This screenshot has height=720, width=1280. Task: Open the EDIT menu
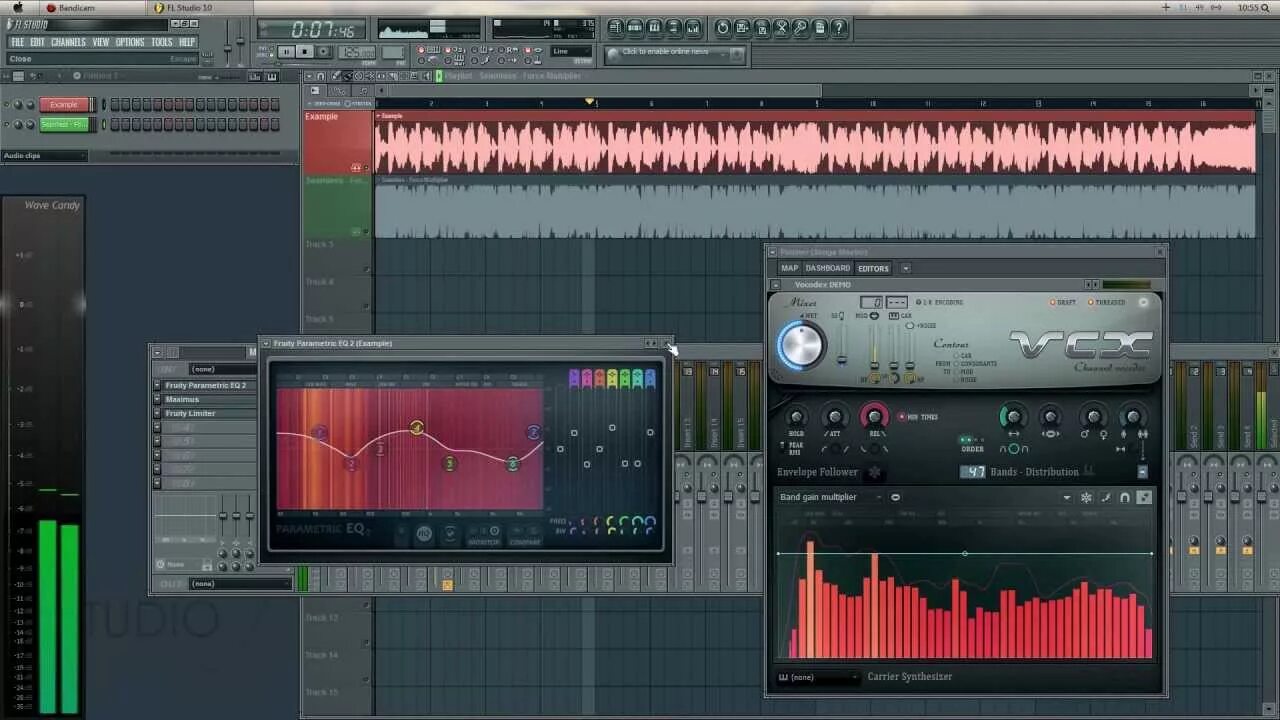click(x=37, y=42)
